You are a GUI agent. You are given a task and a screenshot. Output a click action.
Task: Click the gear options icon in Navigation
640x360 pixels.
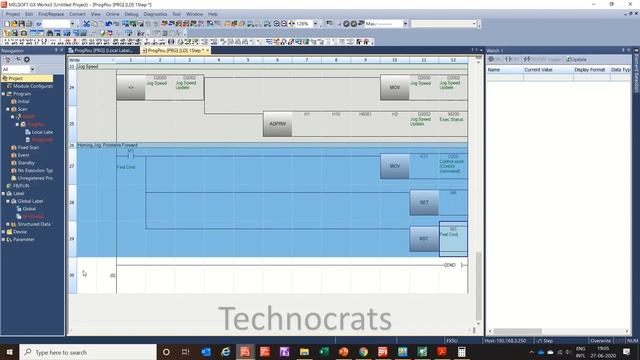tap(27, 60)
